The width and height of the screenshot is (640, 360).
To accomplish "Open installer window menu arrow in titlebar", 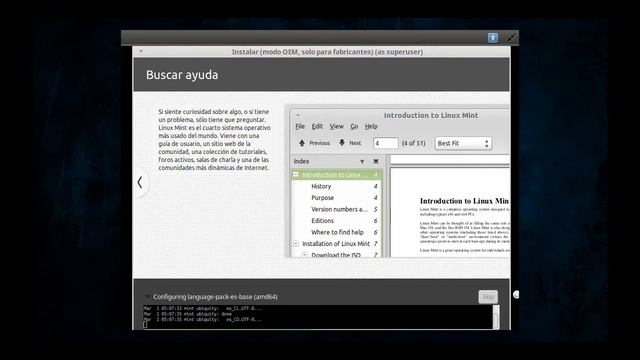I will tap(141, 51).
